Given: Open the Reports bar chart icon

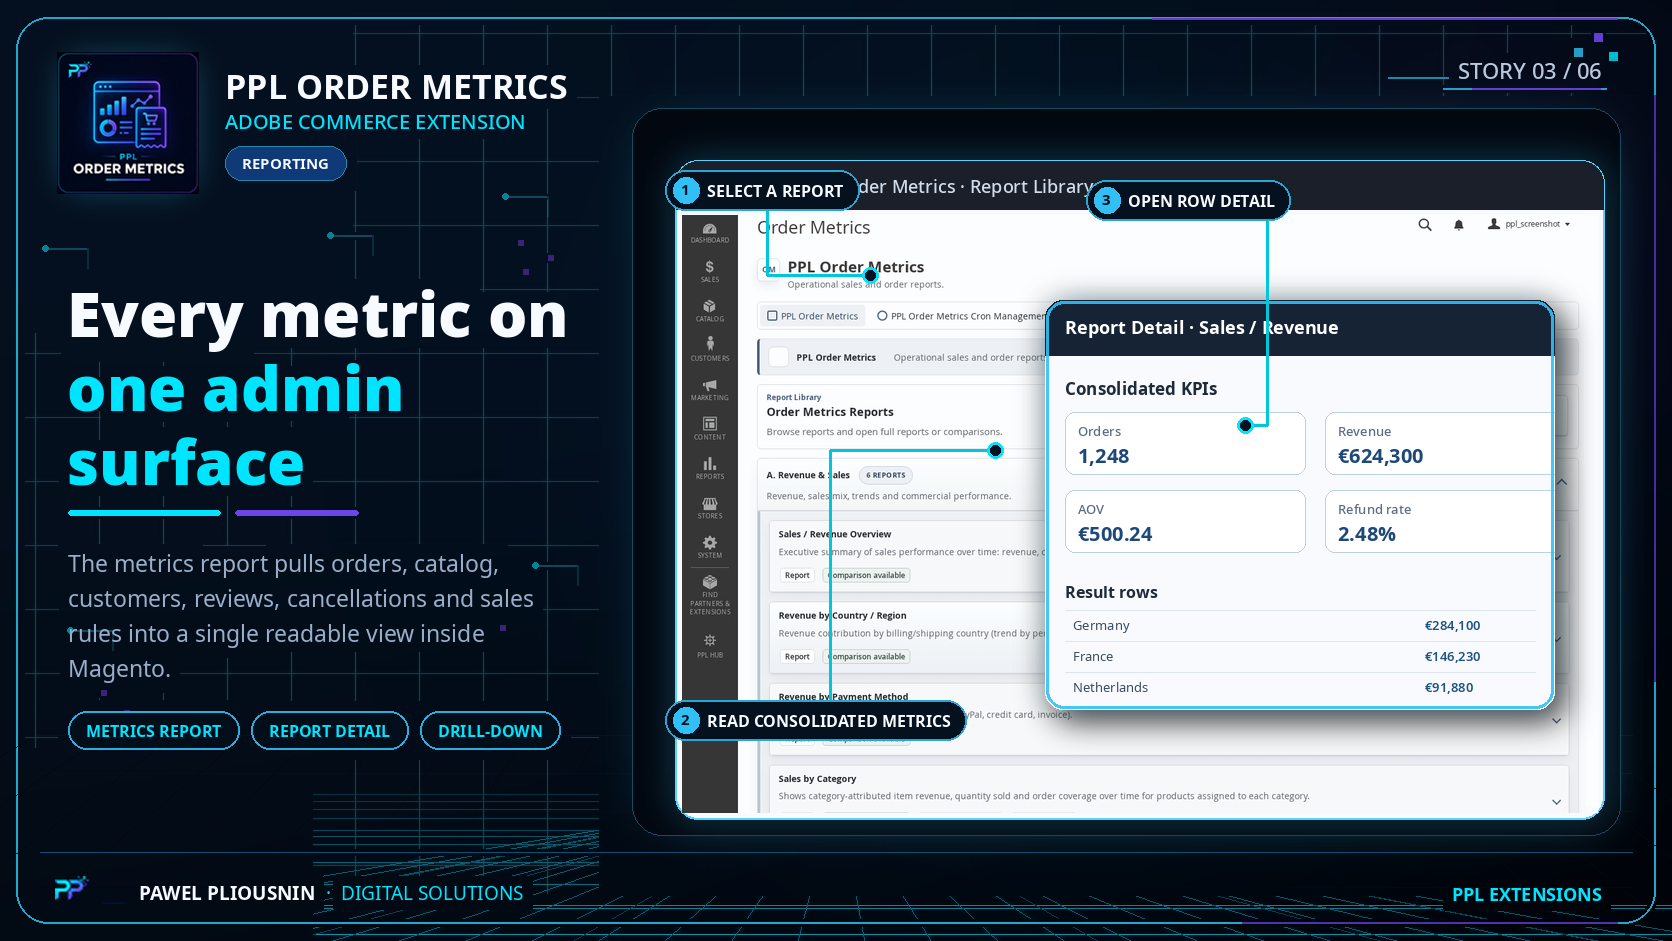Looking at the screenshot, I should tap(709, 468).
